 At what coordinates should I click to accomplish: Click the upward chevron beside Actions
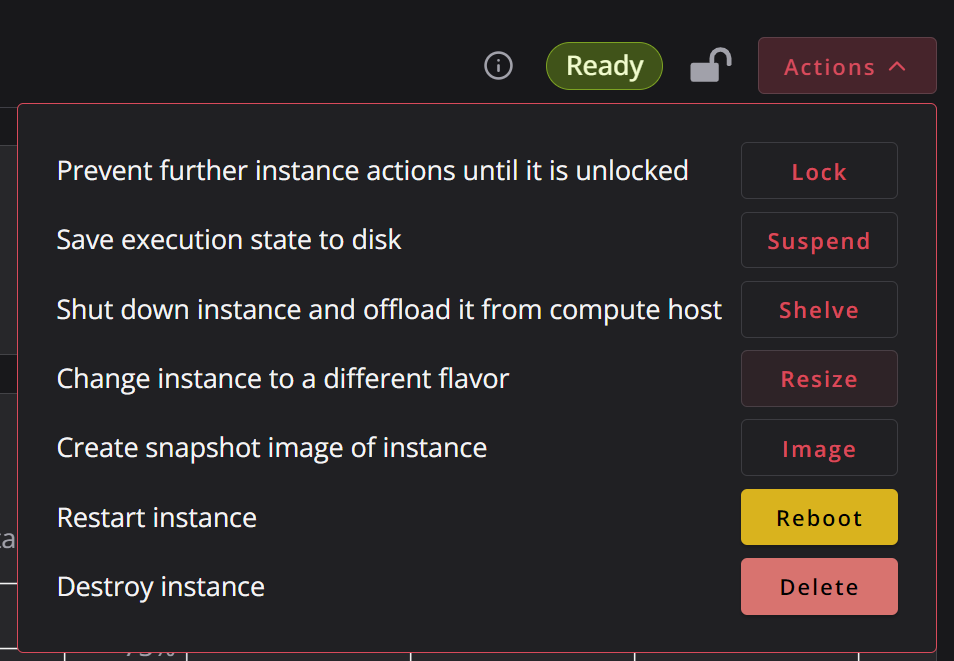tap(897, 66)
